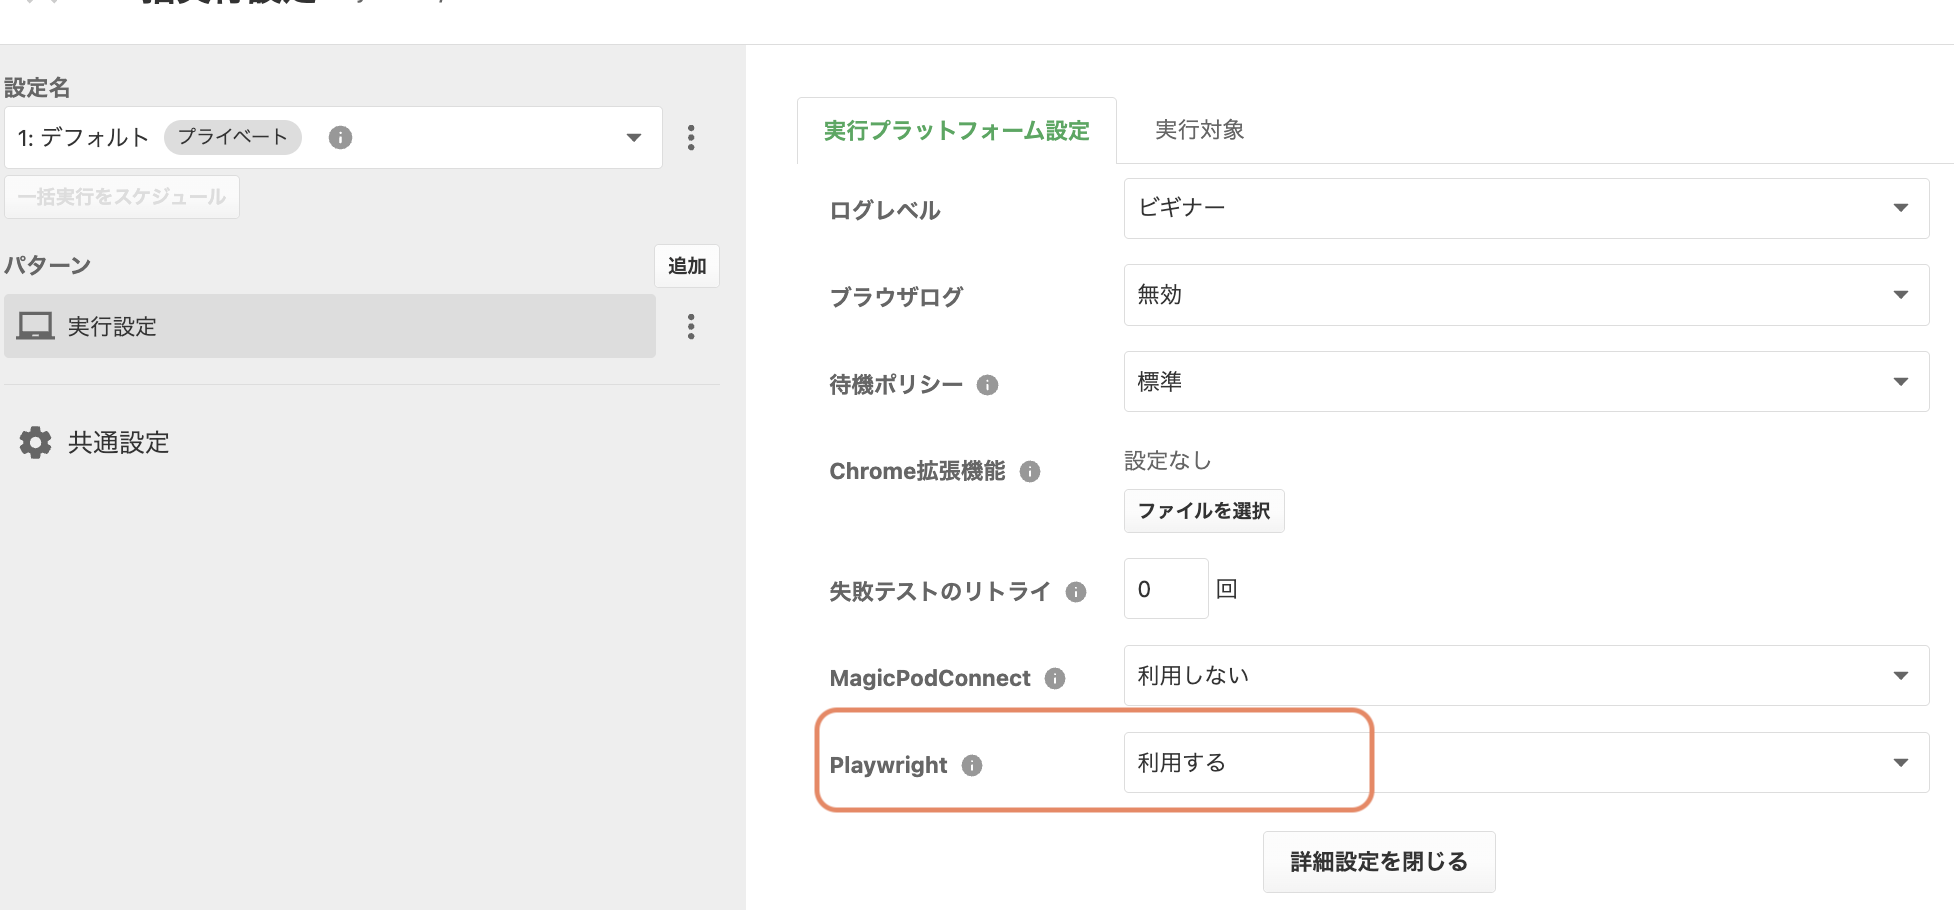Click the ログレベル label

pyautogui.click(x=885, y=210)
